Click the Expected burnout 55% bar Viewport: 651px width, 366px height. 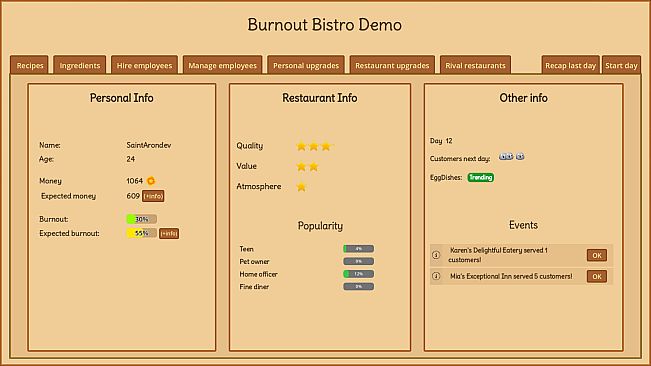(142, 233)
